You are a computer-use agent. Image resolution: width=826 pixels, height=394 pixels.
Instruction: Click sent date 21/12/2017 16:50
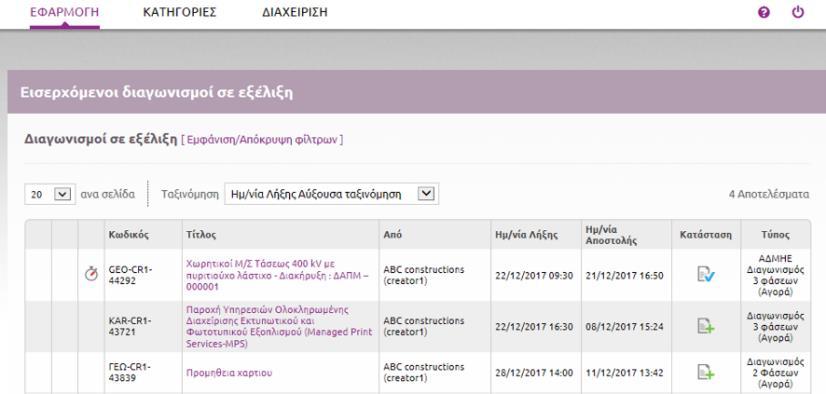point(625,275)
